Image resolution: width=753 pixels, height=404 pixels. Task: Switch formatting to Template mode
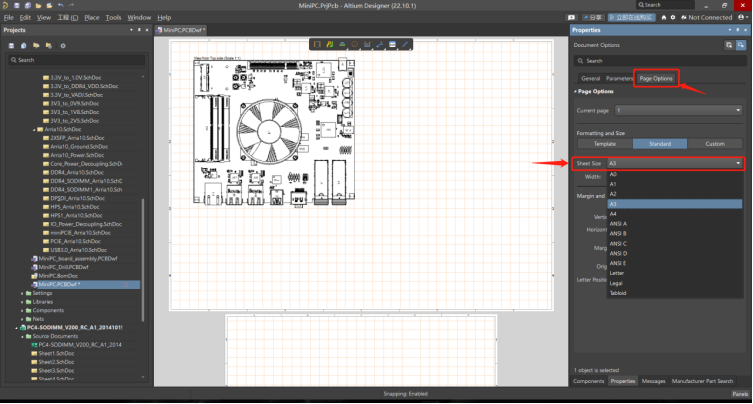(605, 144)
